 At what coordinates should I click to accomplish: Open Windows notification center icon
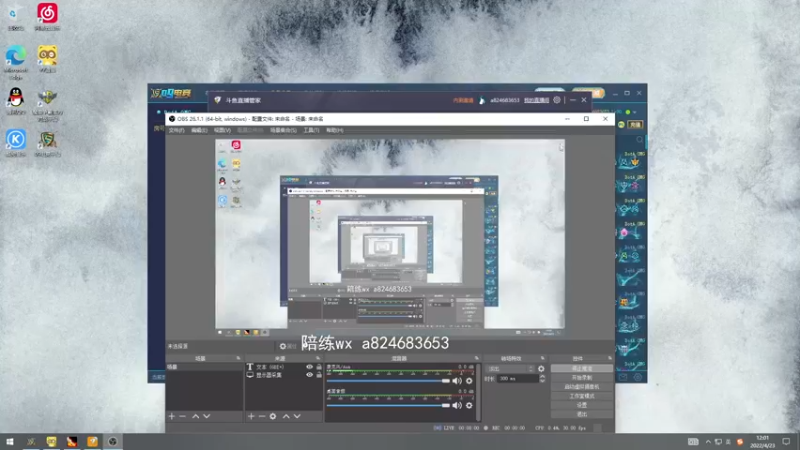tap(786, 441)
